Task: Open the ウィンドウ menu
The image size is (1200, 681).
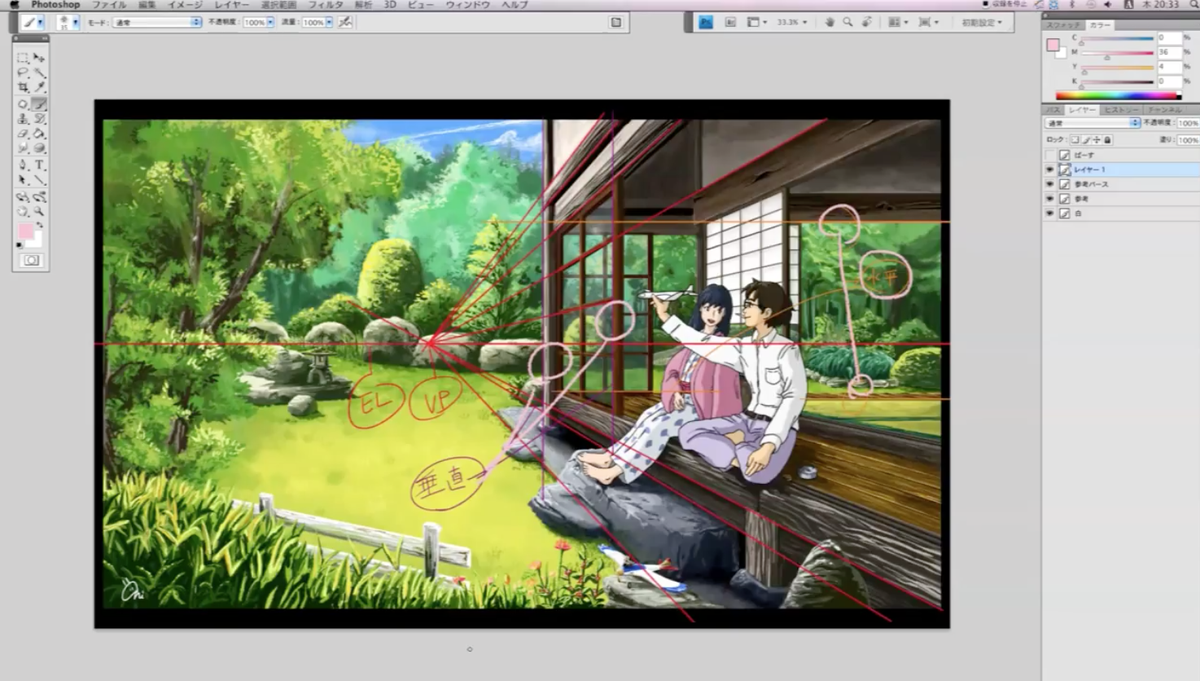Action: click(468, 5)
